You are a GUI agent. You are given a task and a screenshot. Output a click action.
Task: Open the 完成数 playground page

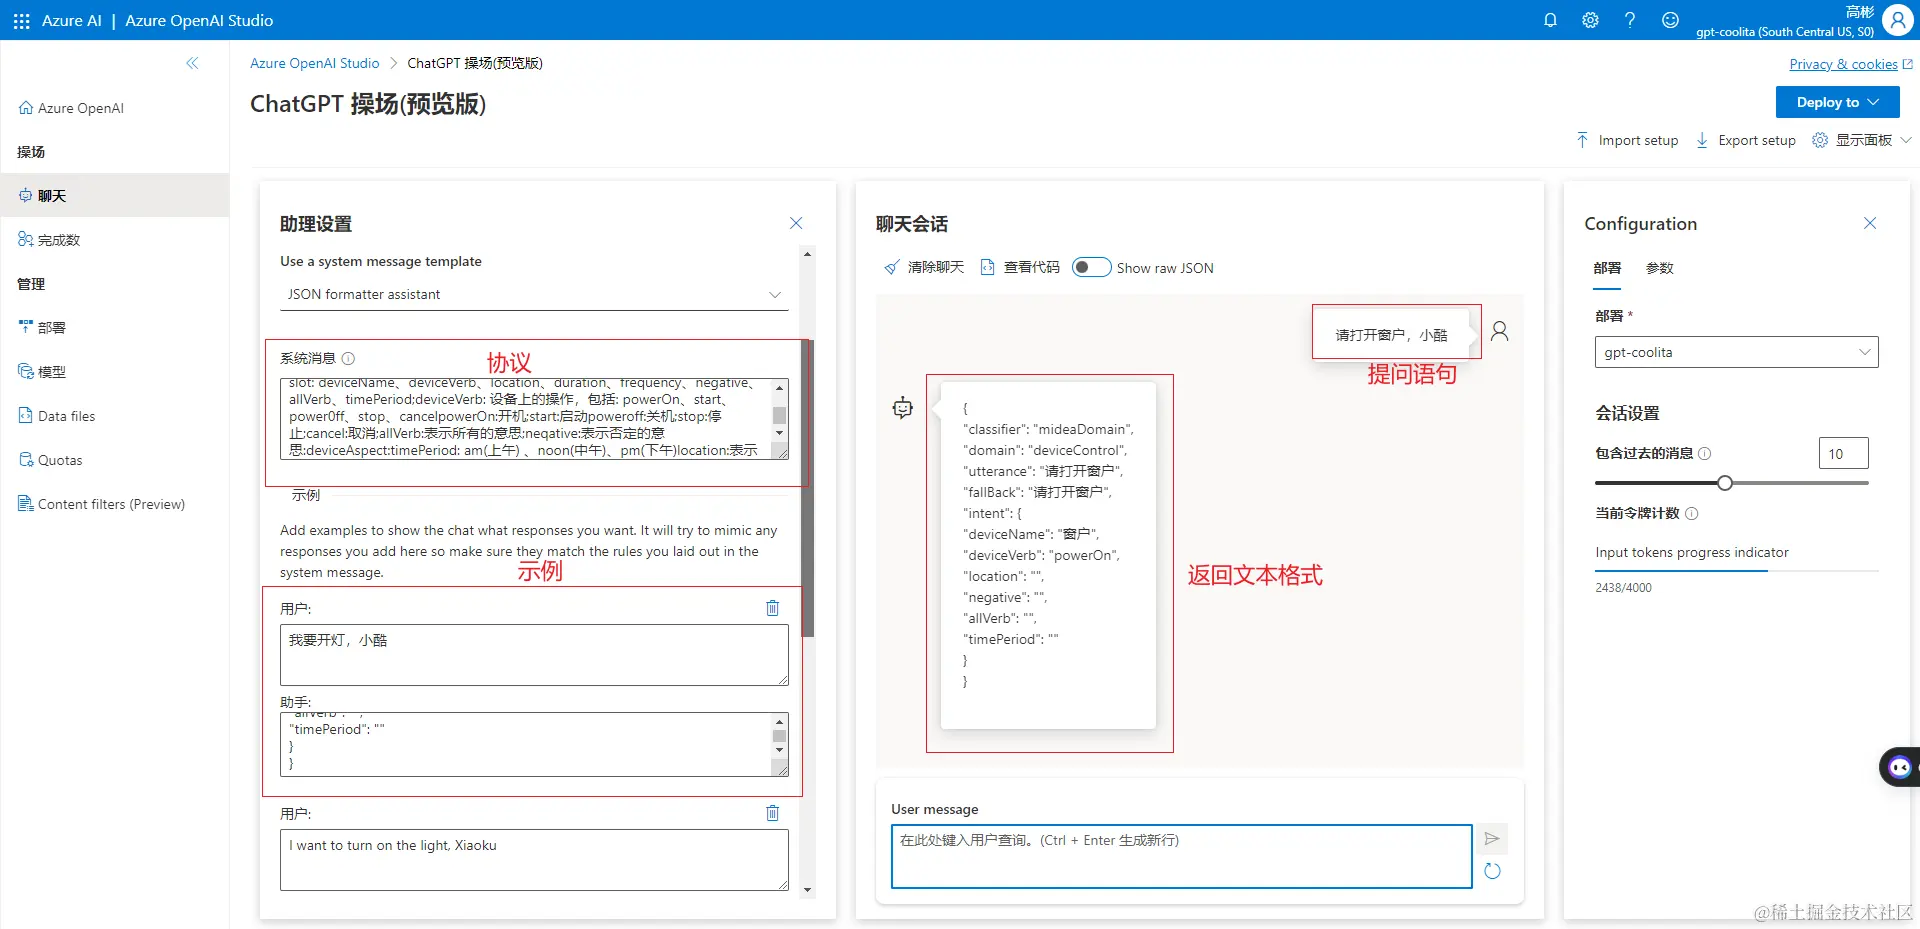[x=49, y=240]
